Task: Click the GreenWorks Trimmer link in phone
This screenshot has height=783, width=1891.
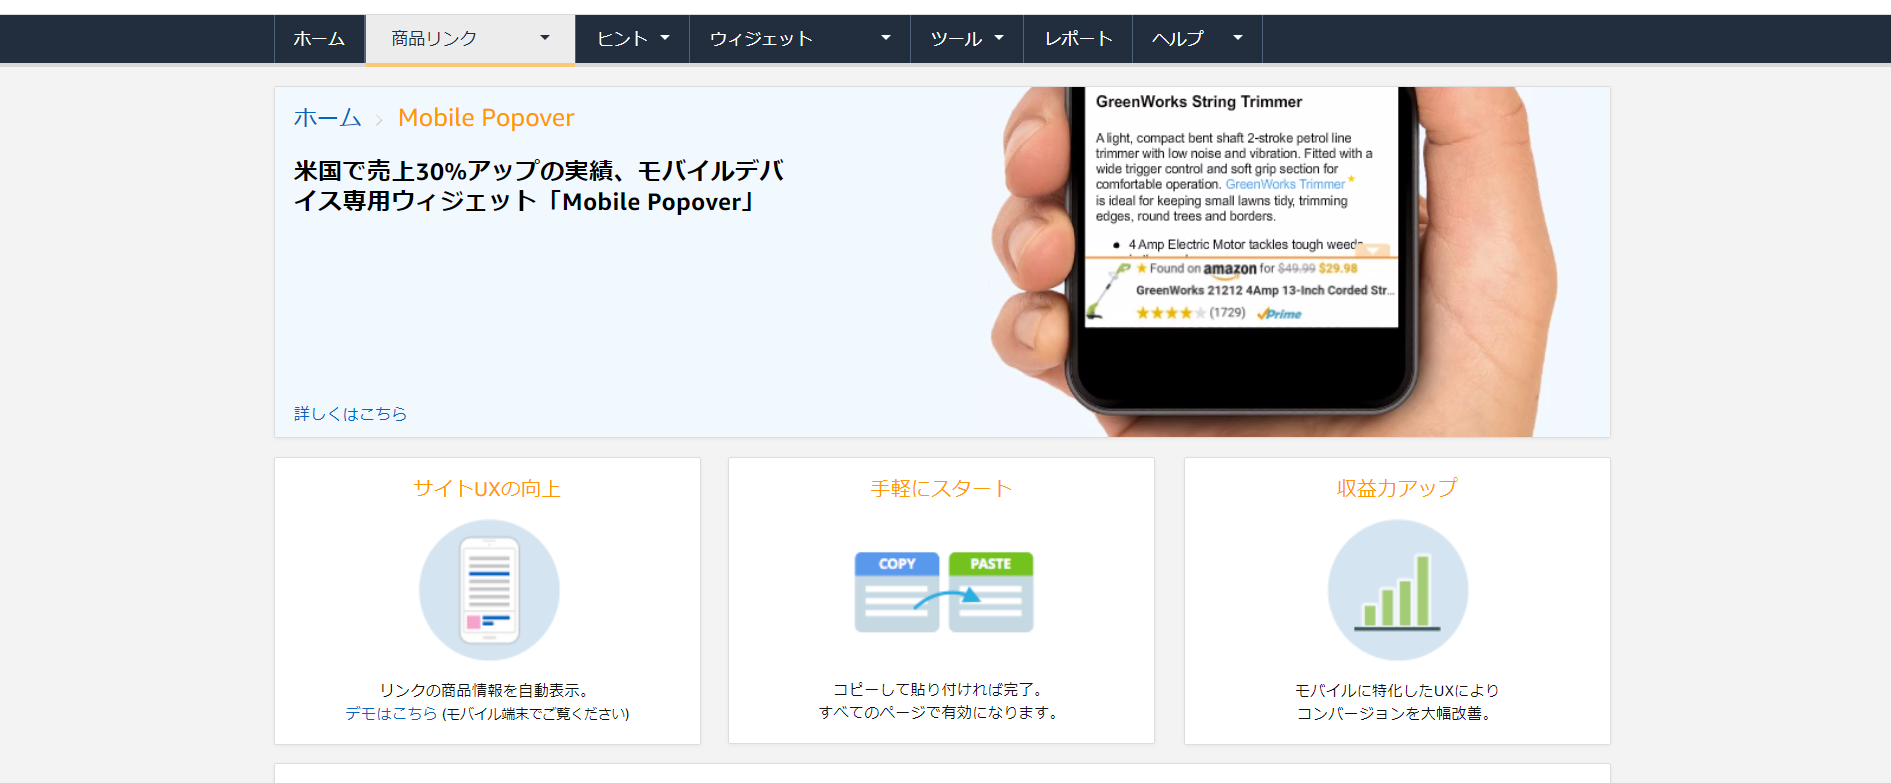Action: (1285, 185)
